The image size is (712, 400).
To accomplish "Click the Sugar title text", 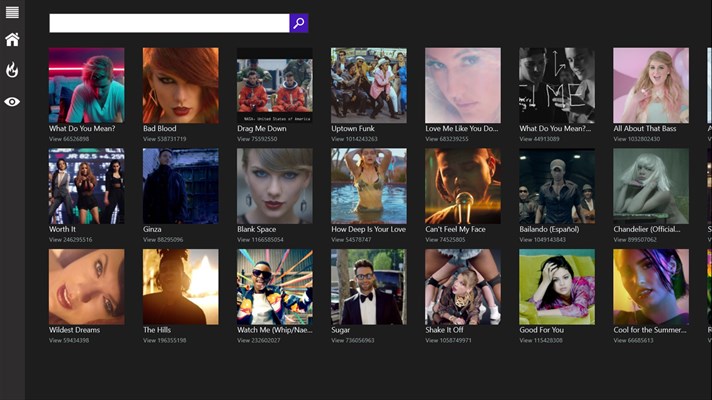I will tap(341, 330).
